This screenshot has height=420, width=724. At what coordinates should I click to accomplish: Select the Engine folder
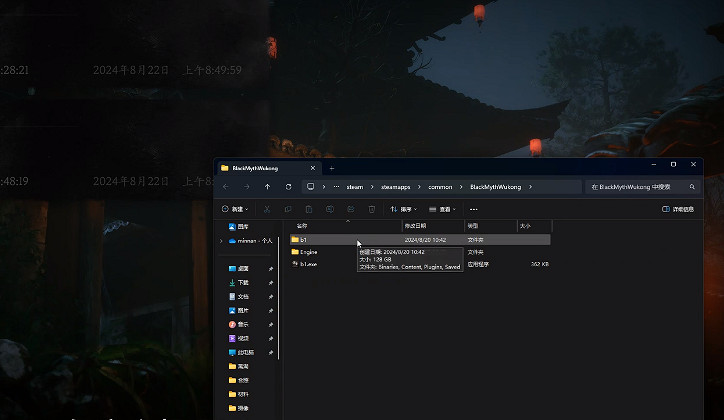point(308,252)
